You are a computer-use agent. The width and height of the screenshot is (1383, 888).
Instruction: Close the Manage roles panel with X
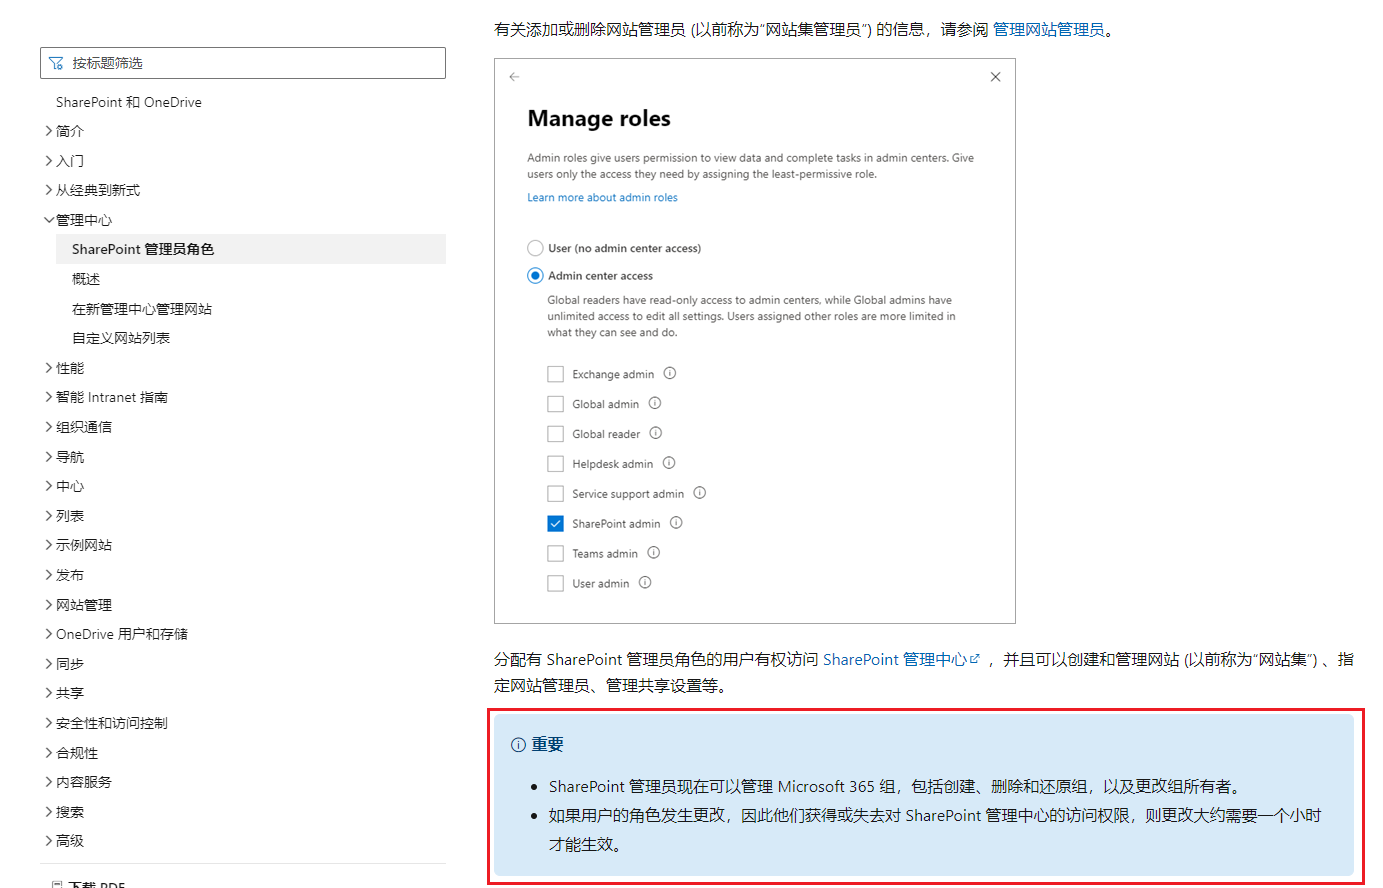(x=995, y=77)
